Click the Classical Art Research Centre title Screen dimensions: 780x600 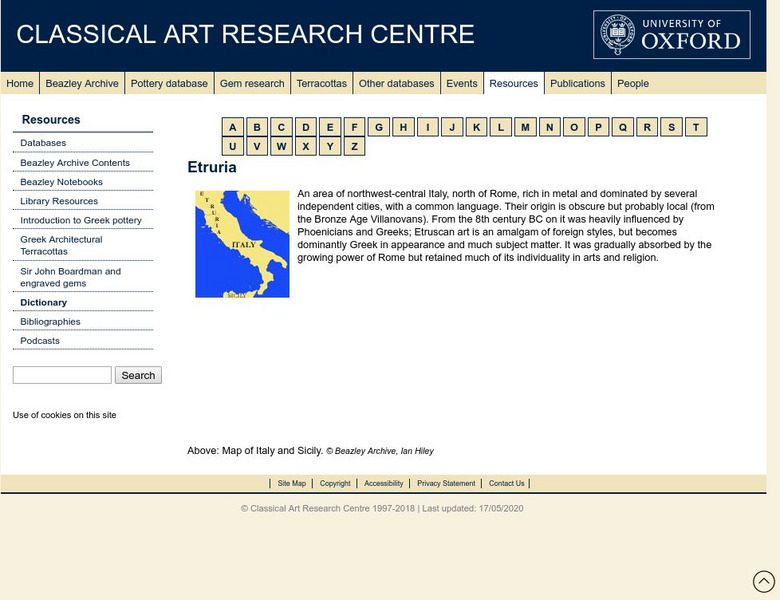[245, 34]
